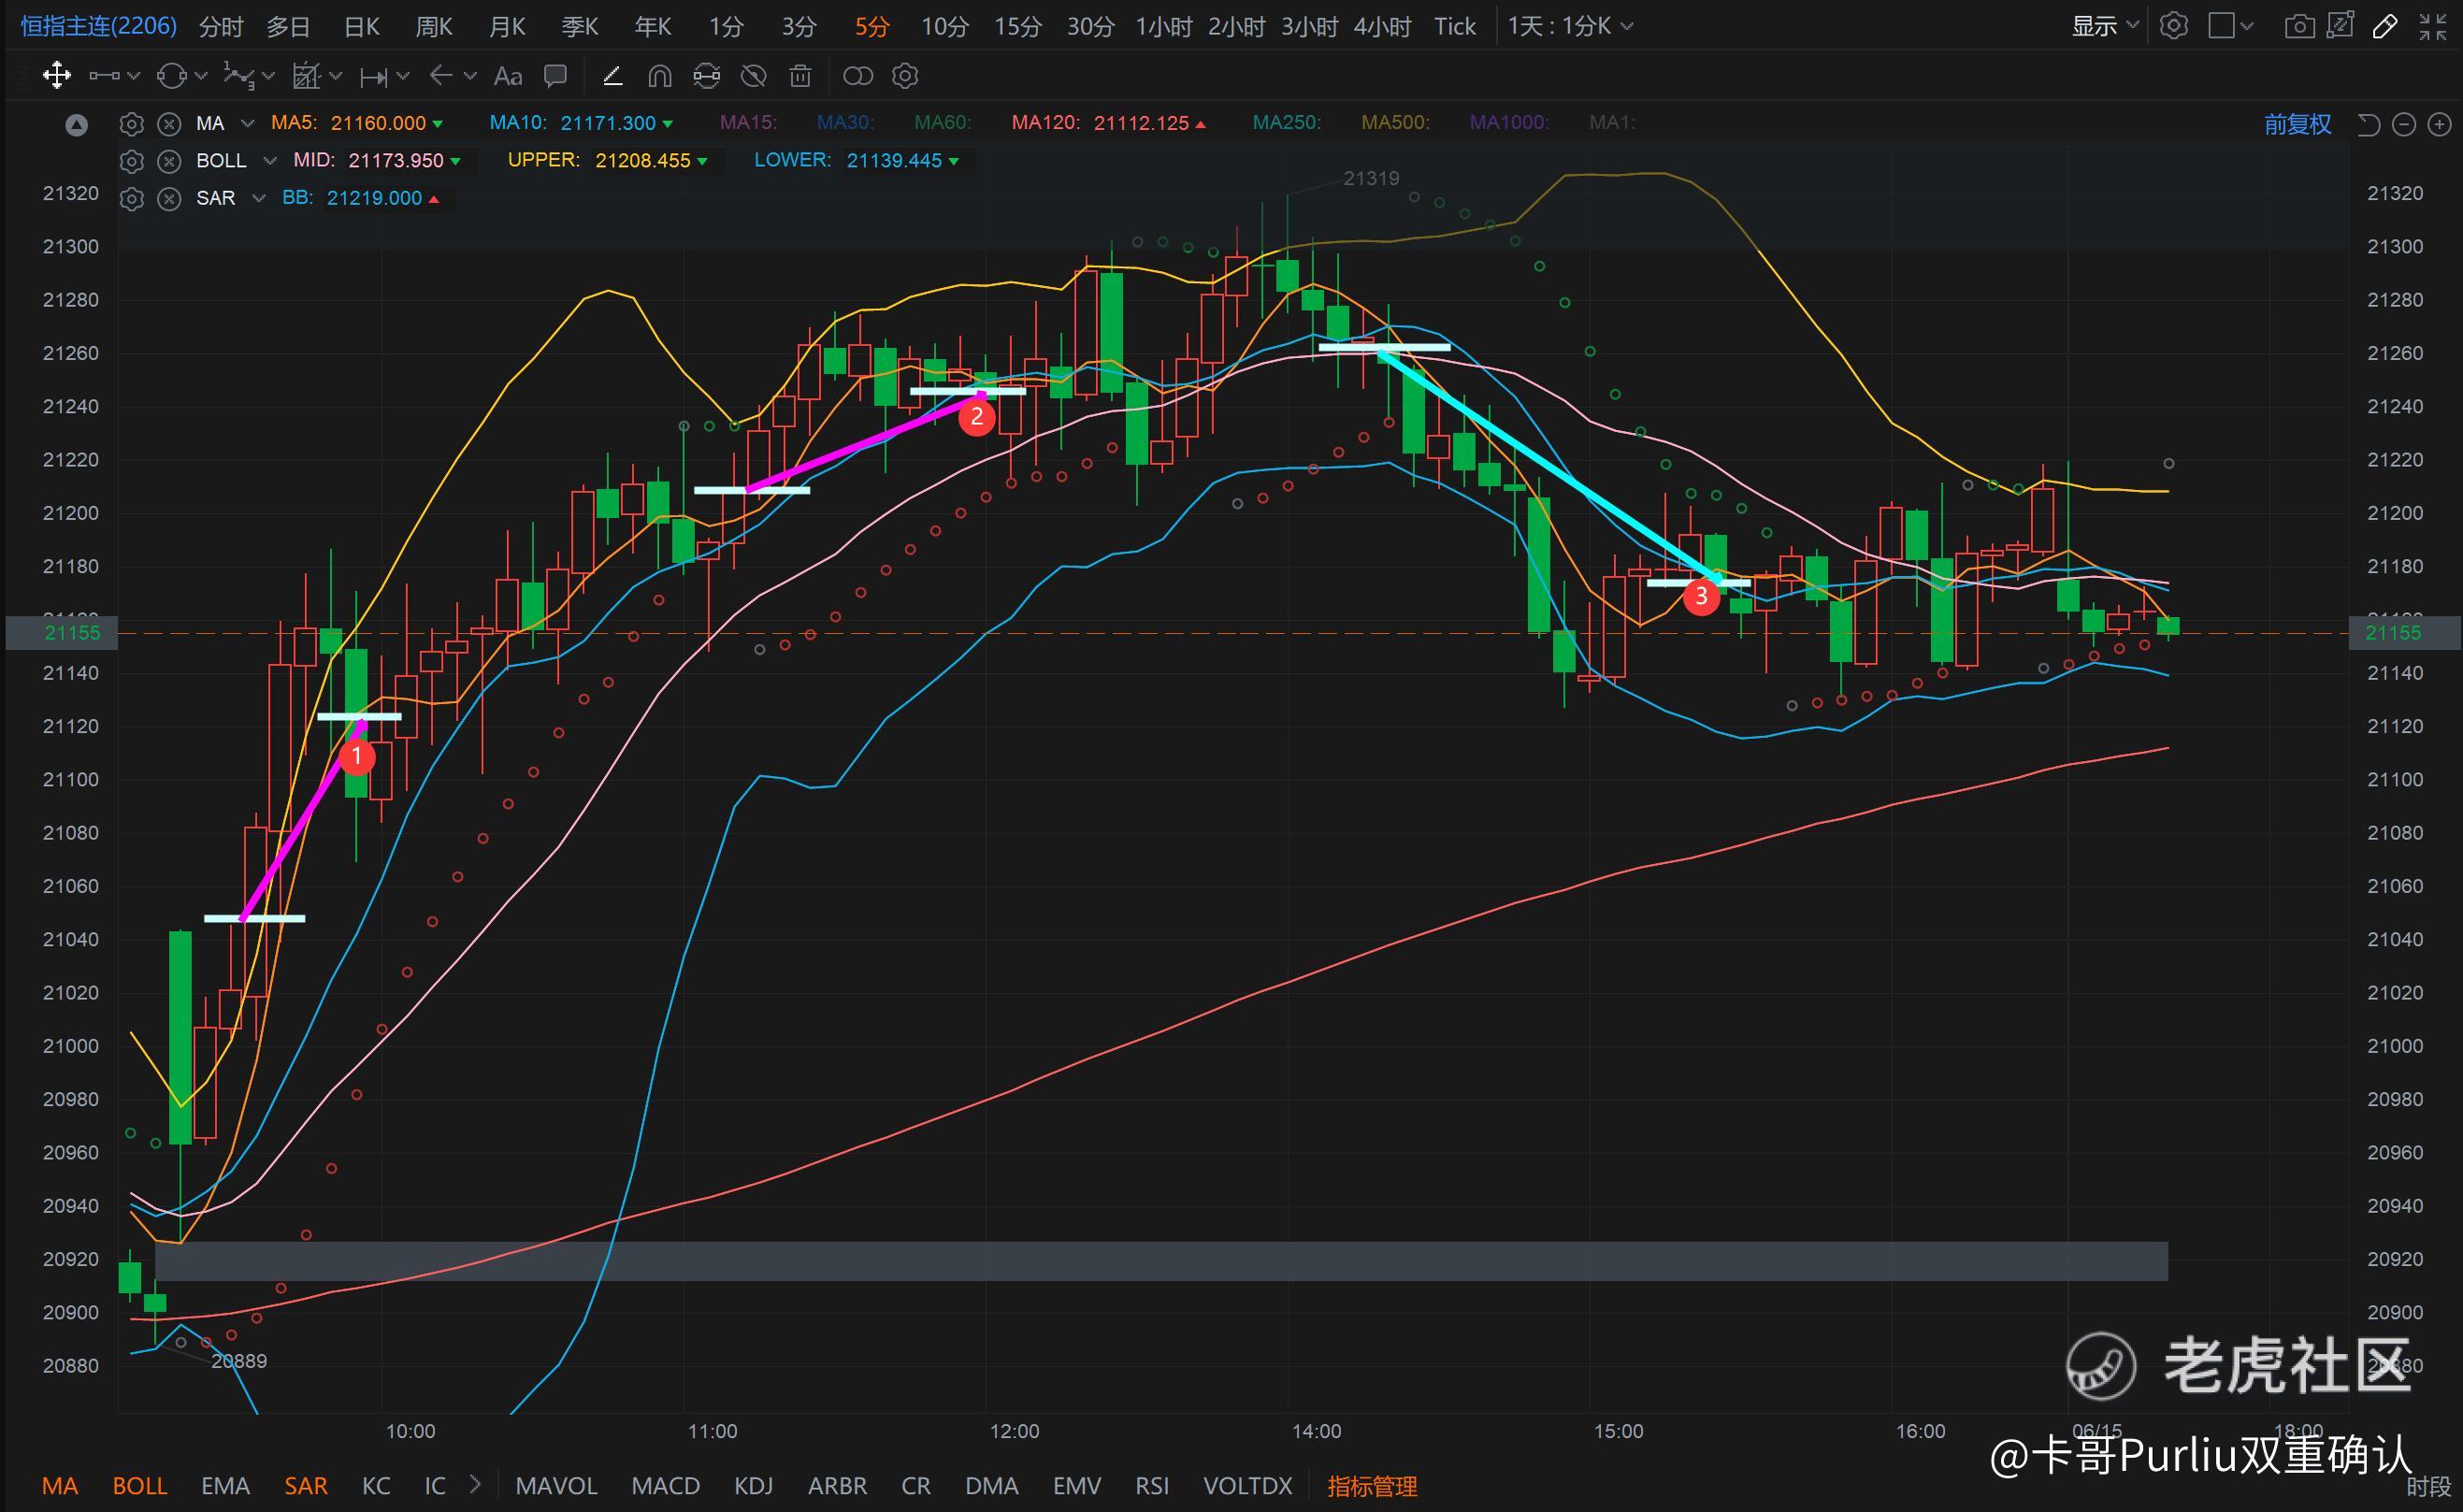Enable the RSI sub-indicator
The height and width of the screenshot is (1512, 2463).
pyautogui.click(x=1152, y=1486)
